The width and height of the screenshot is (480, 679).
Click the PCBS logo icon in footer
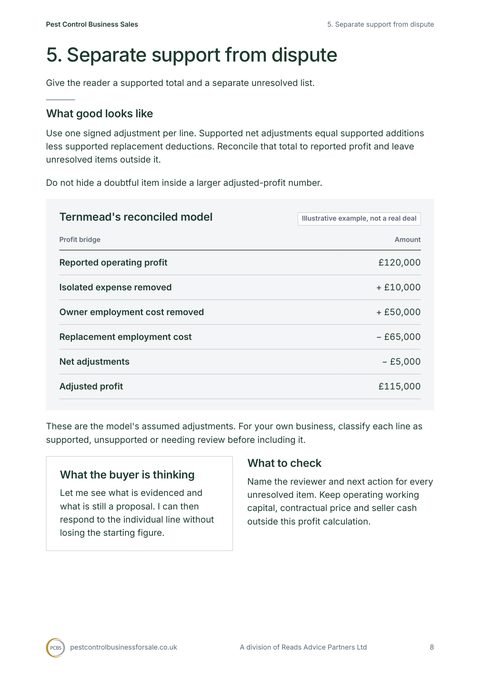55,647
